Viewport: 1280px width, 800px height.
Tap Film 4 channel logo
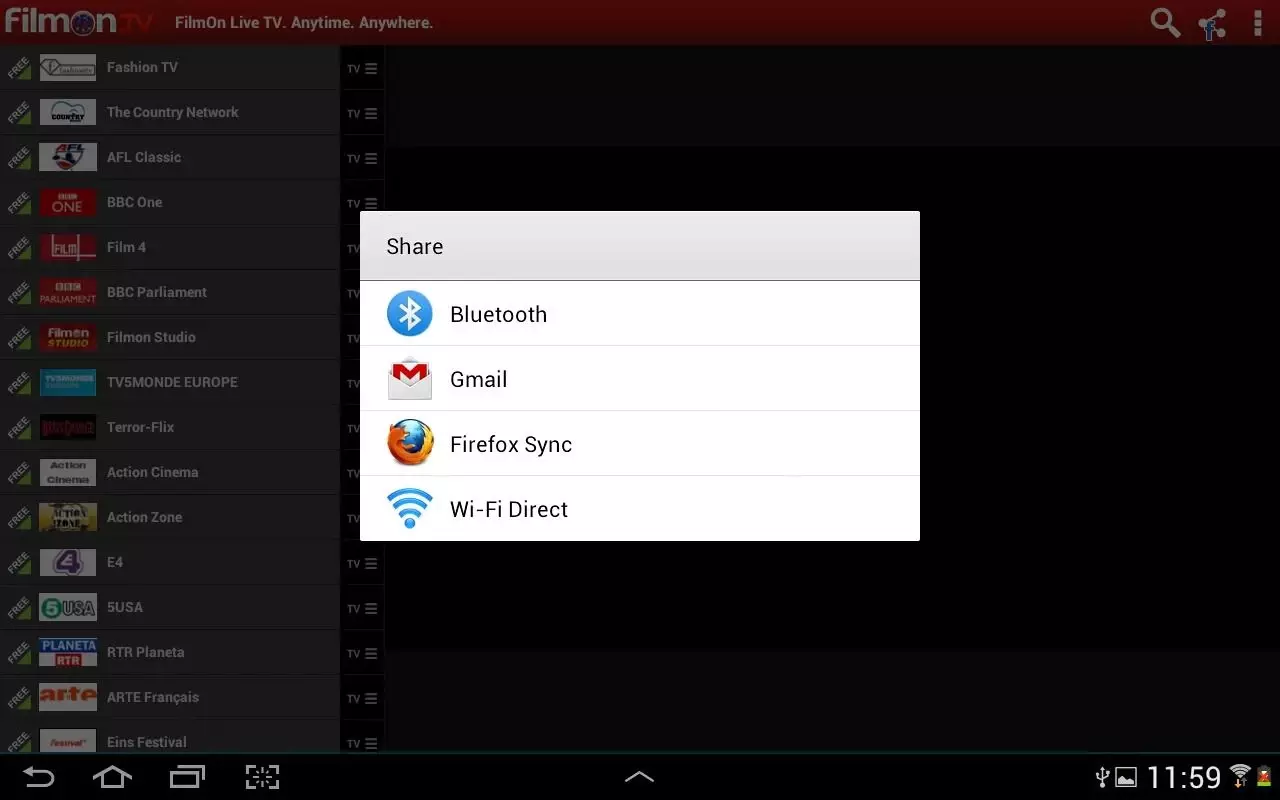(68, 247)
